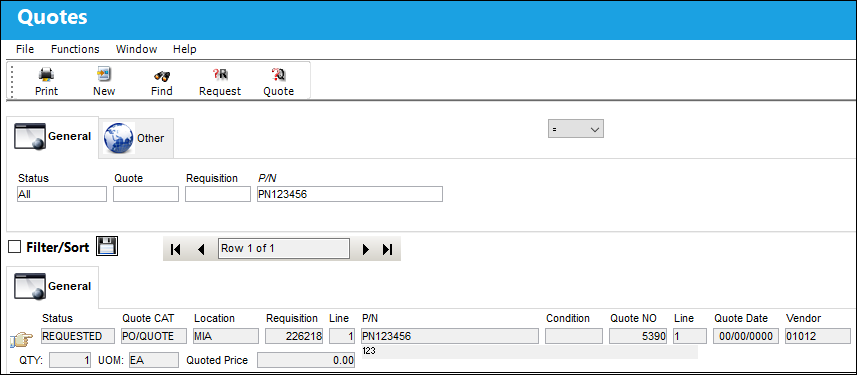The image size is (857, 375).
Task: Click the Vendor field 01012
Action: click(818, 336)
